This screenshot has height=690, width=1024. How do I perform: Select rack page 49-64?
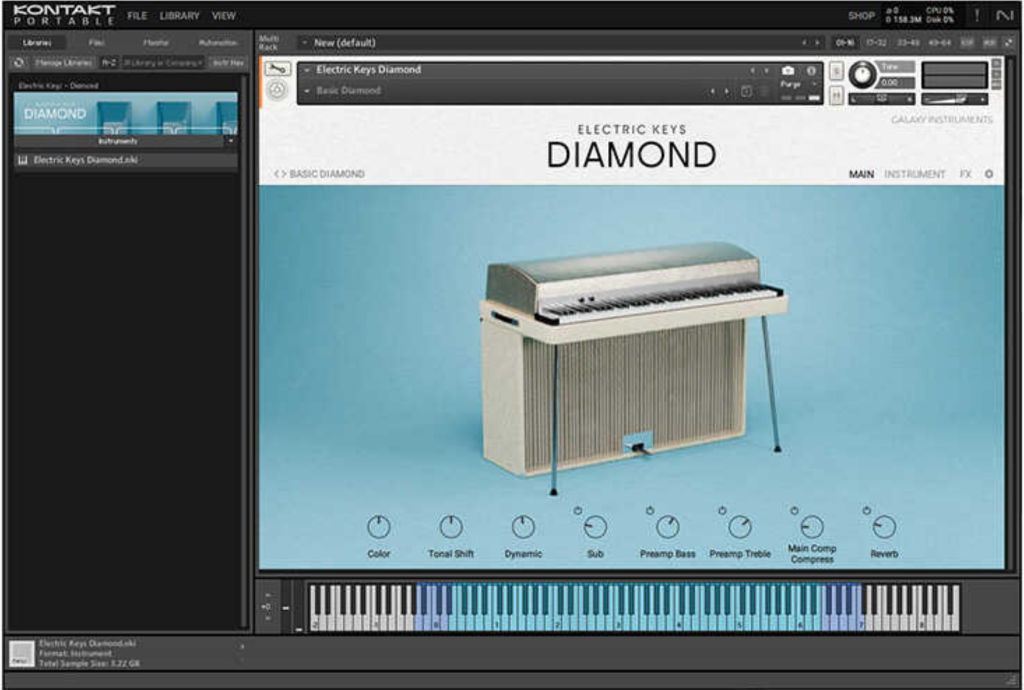coord(939,42)
